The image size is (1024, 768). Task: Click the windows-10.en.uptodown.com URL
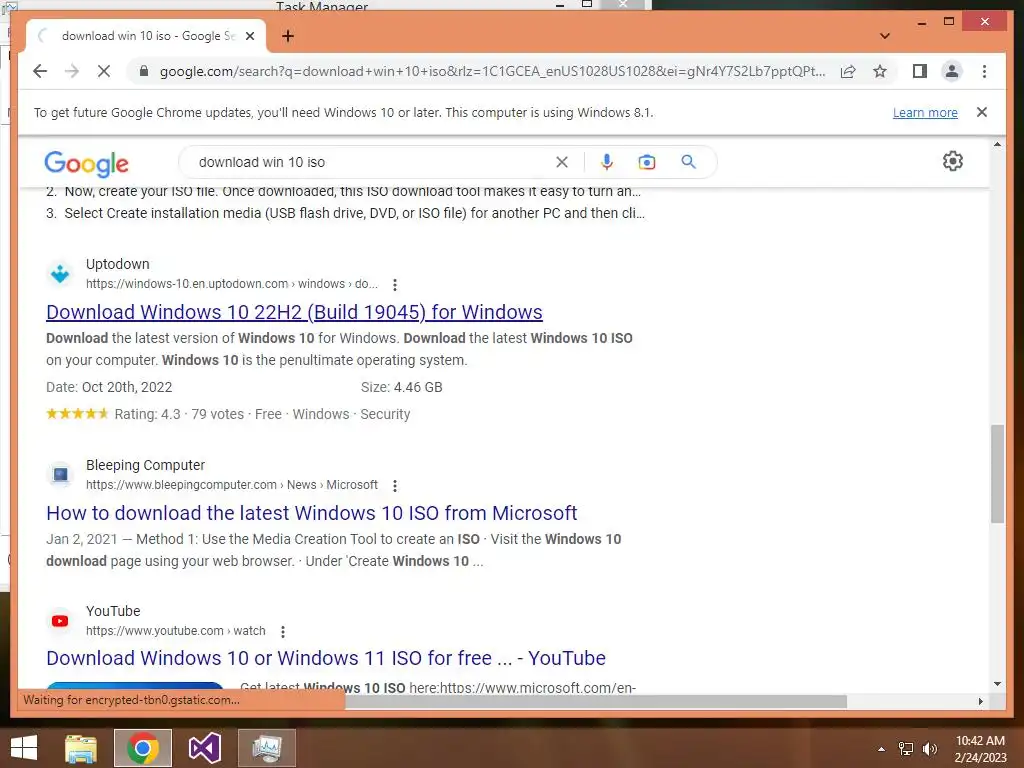click(x=232, y=284)
